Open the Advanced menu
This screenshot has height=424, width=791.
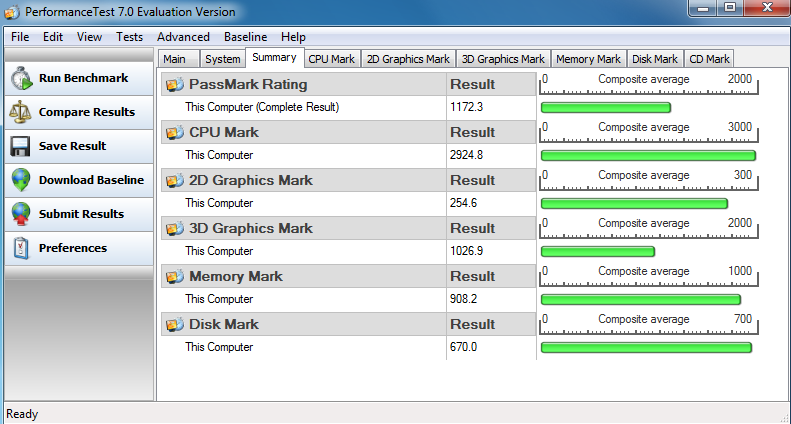coord(183,37)
